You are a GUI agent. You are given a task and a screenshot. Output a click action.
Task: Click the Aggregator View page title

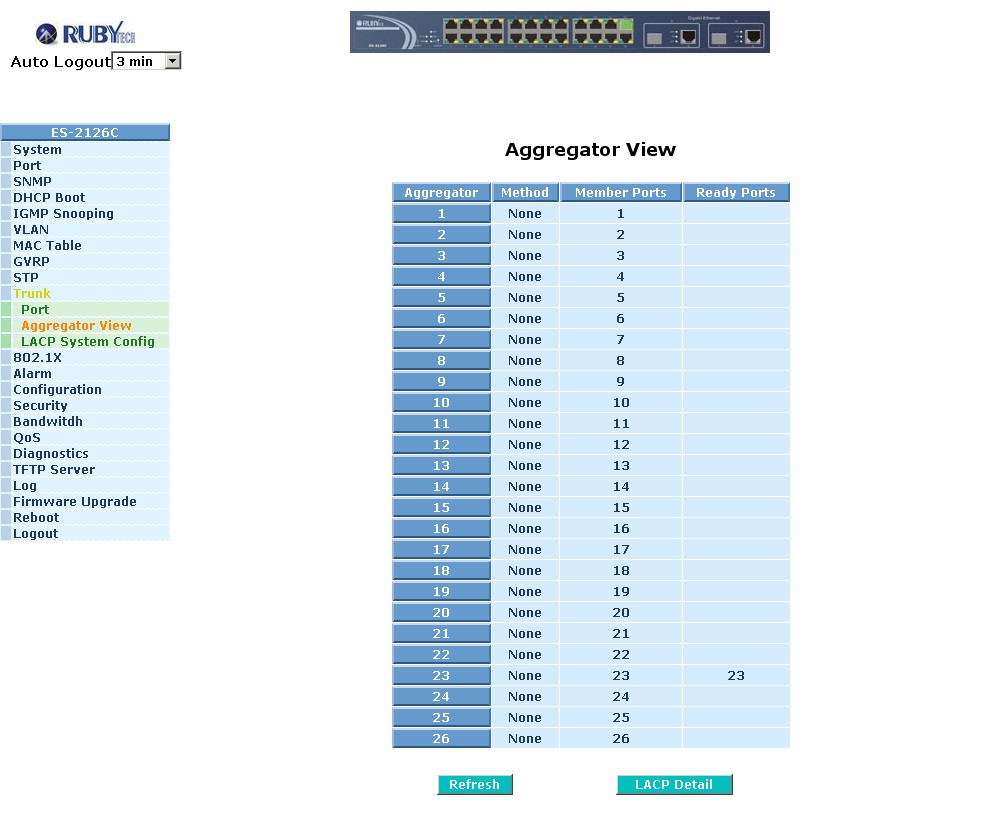coord(590,150)
